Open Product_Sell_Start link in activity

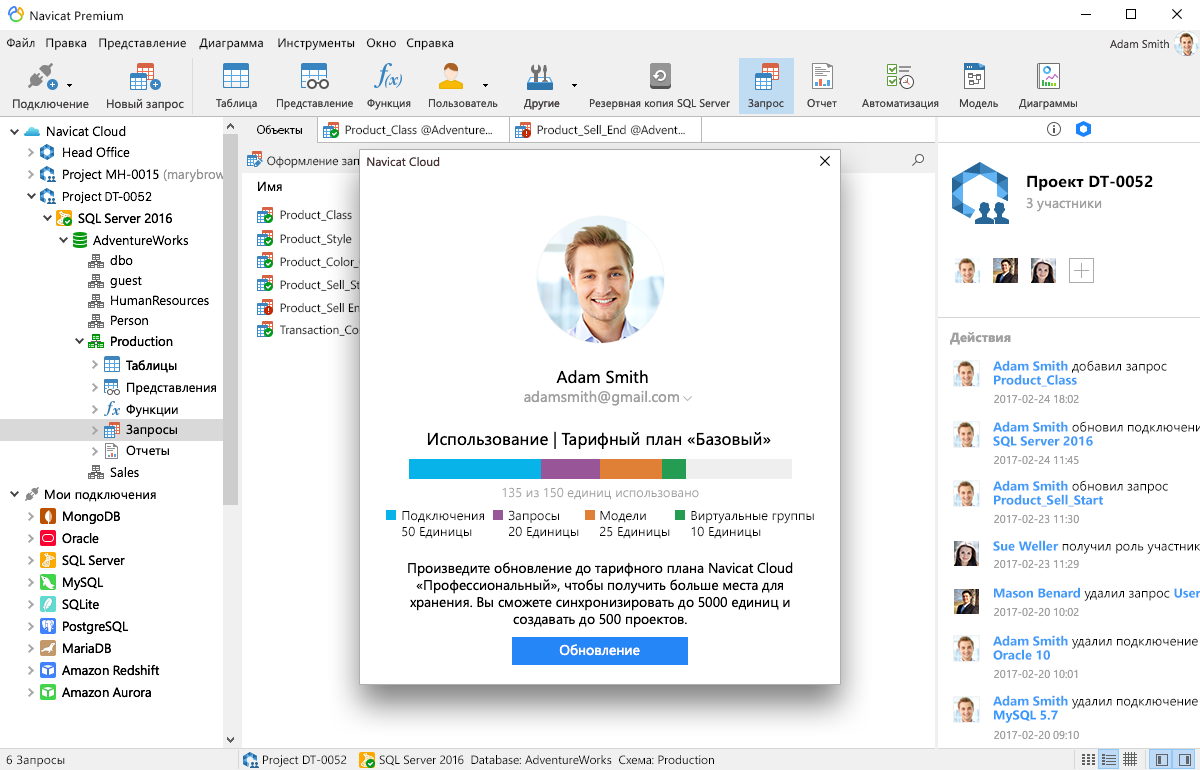(1048, 500)
